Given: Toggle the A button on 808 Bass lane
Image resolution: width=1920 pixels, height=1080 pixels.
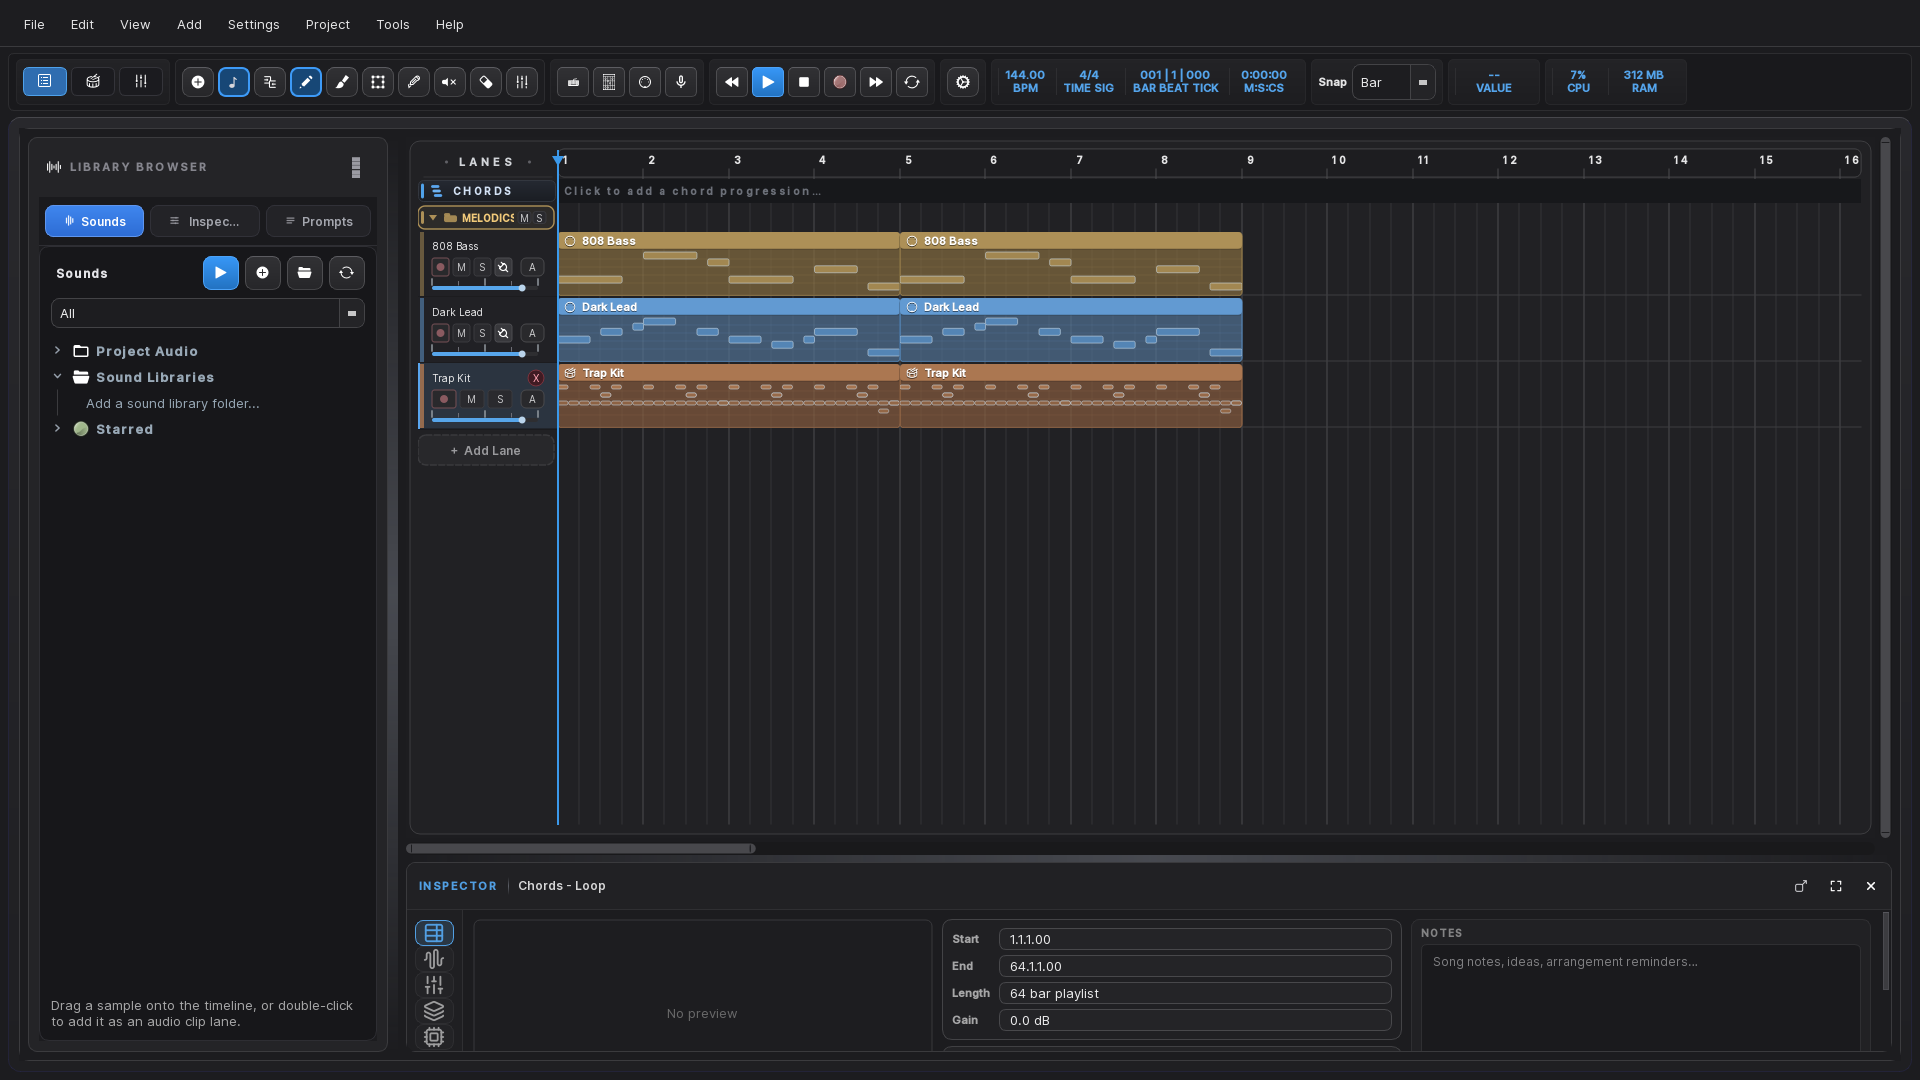Looking at the screenshot, I should coord(532,267).
